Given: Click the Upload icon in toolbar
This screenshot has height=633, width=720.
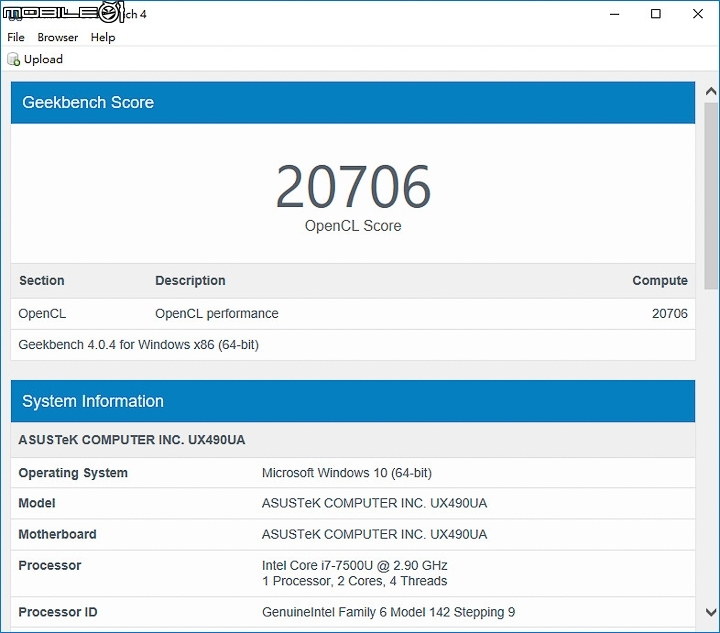Looking at the screenshot, I should tap(13, 59).
